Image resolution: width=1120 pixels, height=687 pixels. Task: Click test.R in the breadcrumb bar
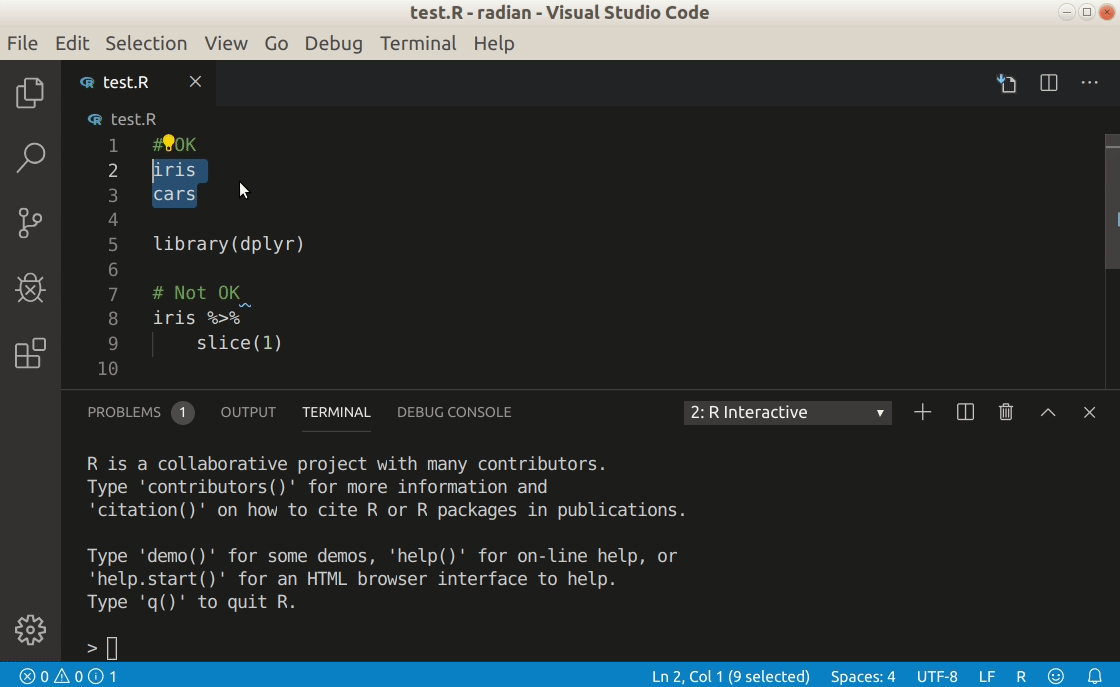click(x=133, y=119)
